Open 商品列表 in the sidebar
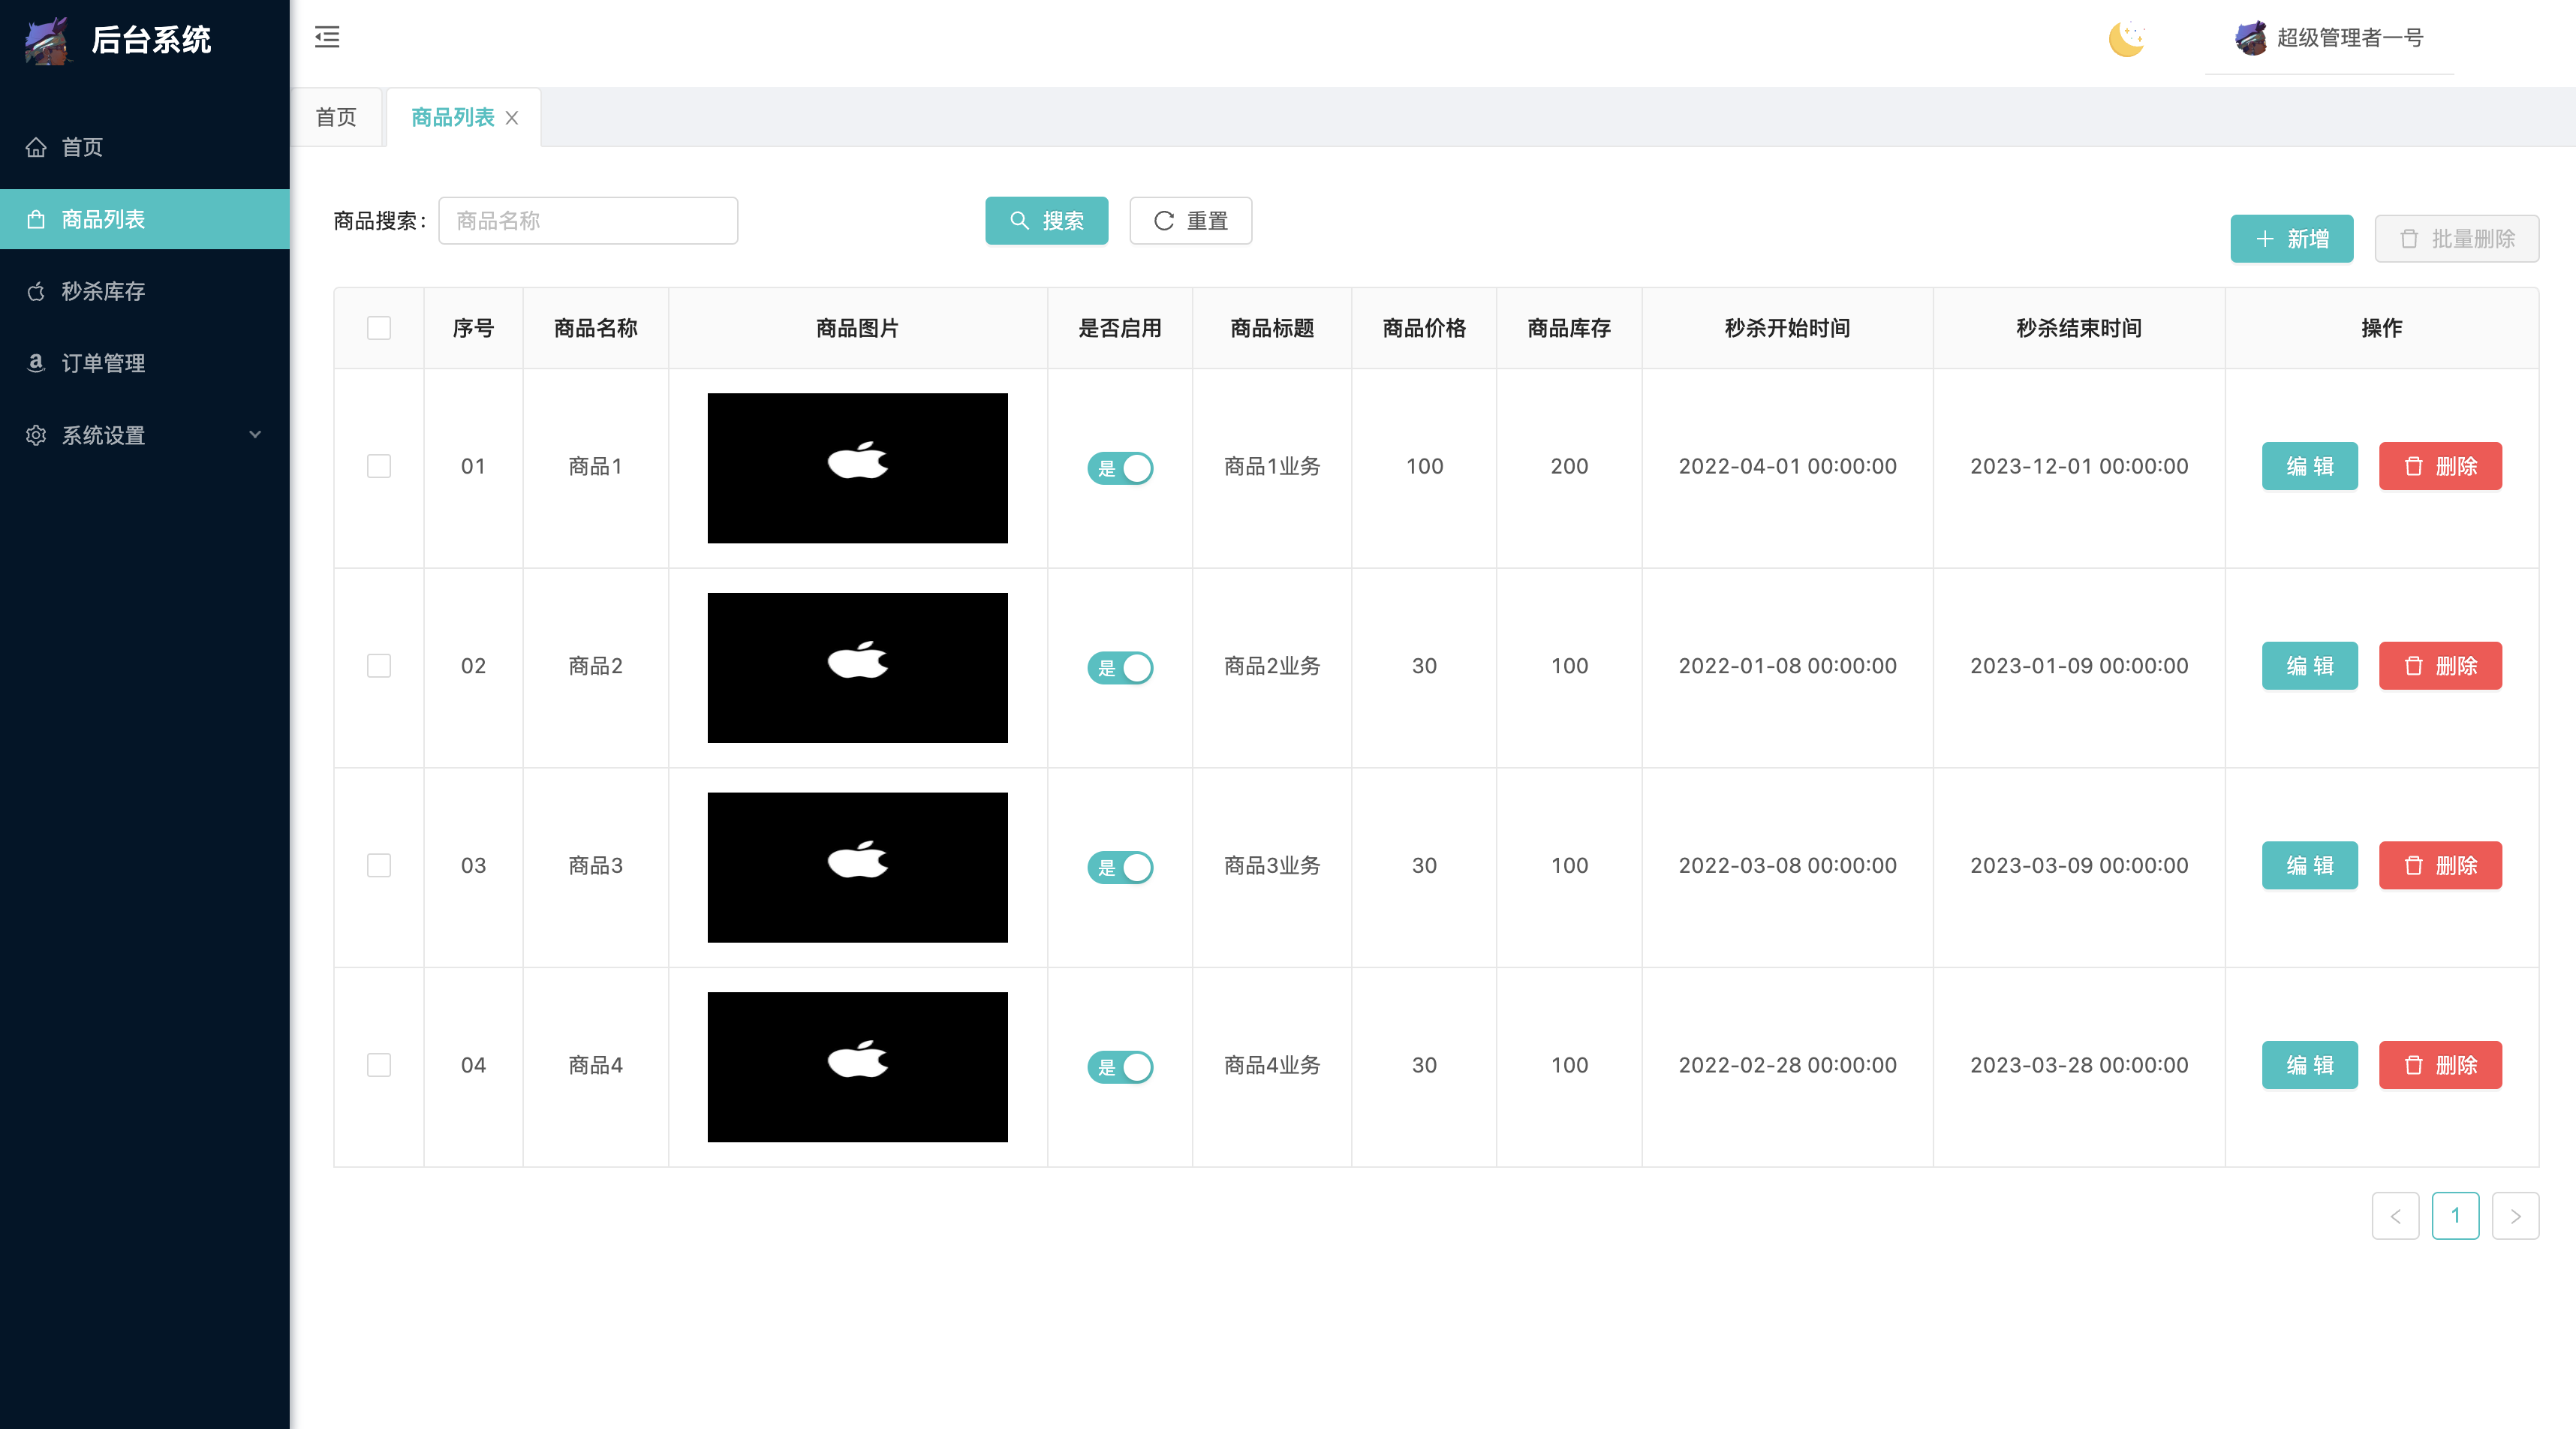This screenshot has height=1429, width=2576. point(145,219)
